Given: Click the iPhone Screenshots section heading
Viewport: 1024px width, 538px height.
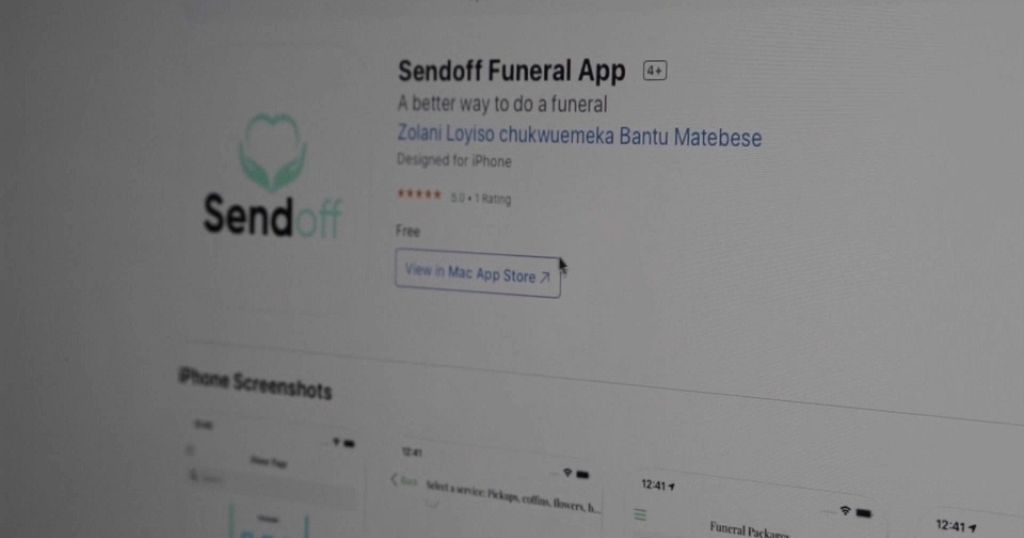Looking at the screenshot, I should [x=255, y=384].
